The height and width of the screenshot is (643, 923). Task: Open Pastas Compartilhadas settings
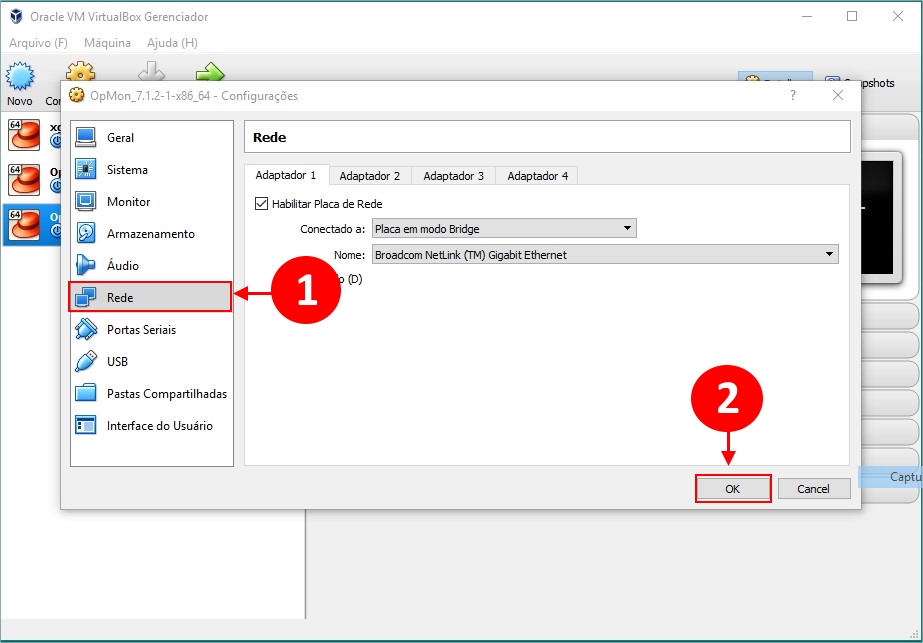[x=86, y=394]
